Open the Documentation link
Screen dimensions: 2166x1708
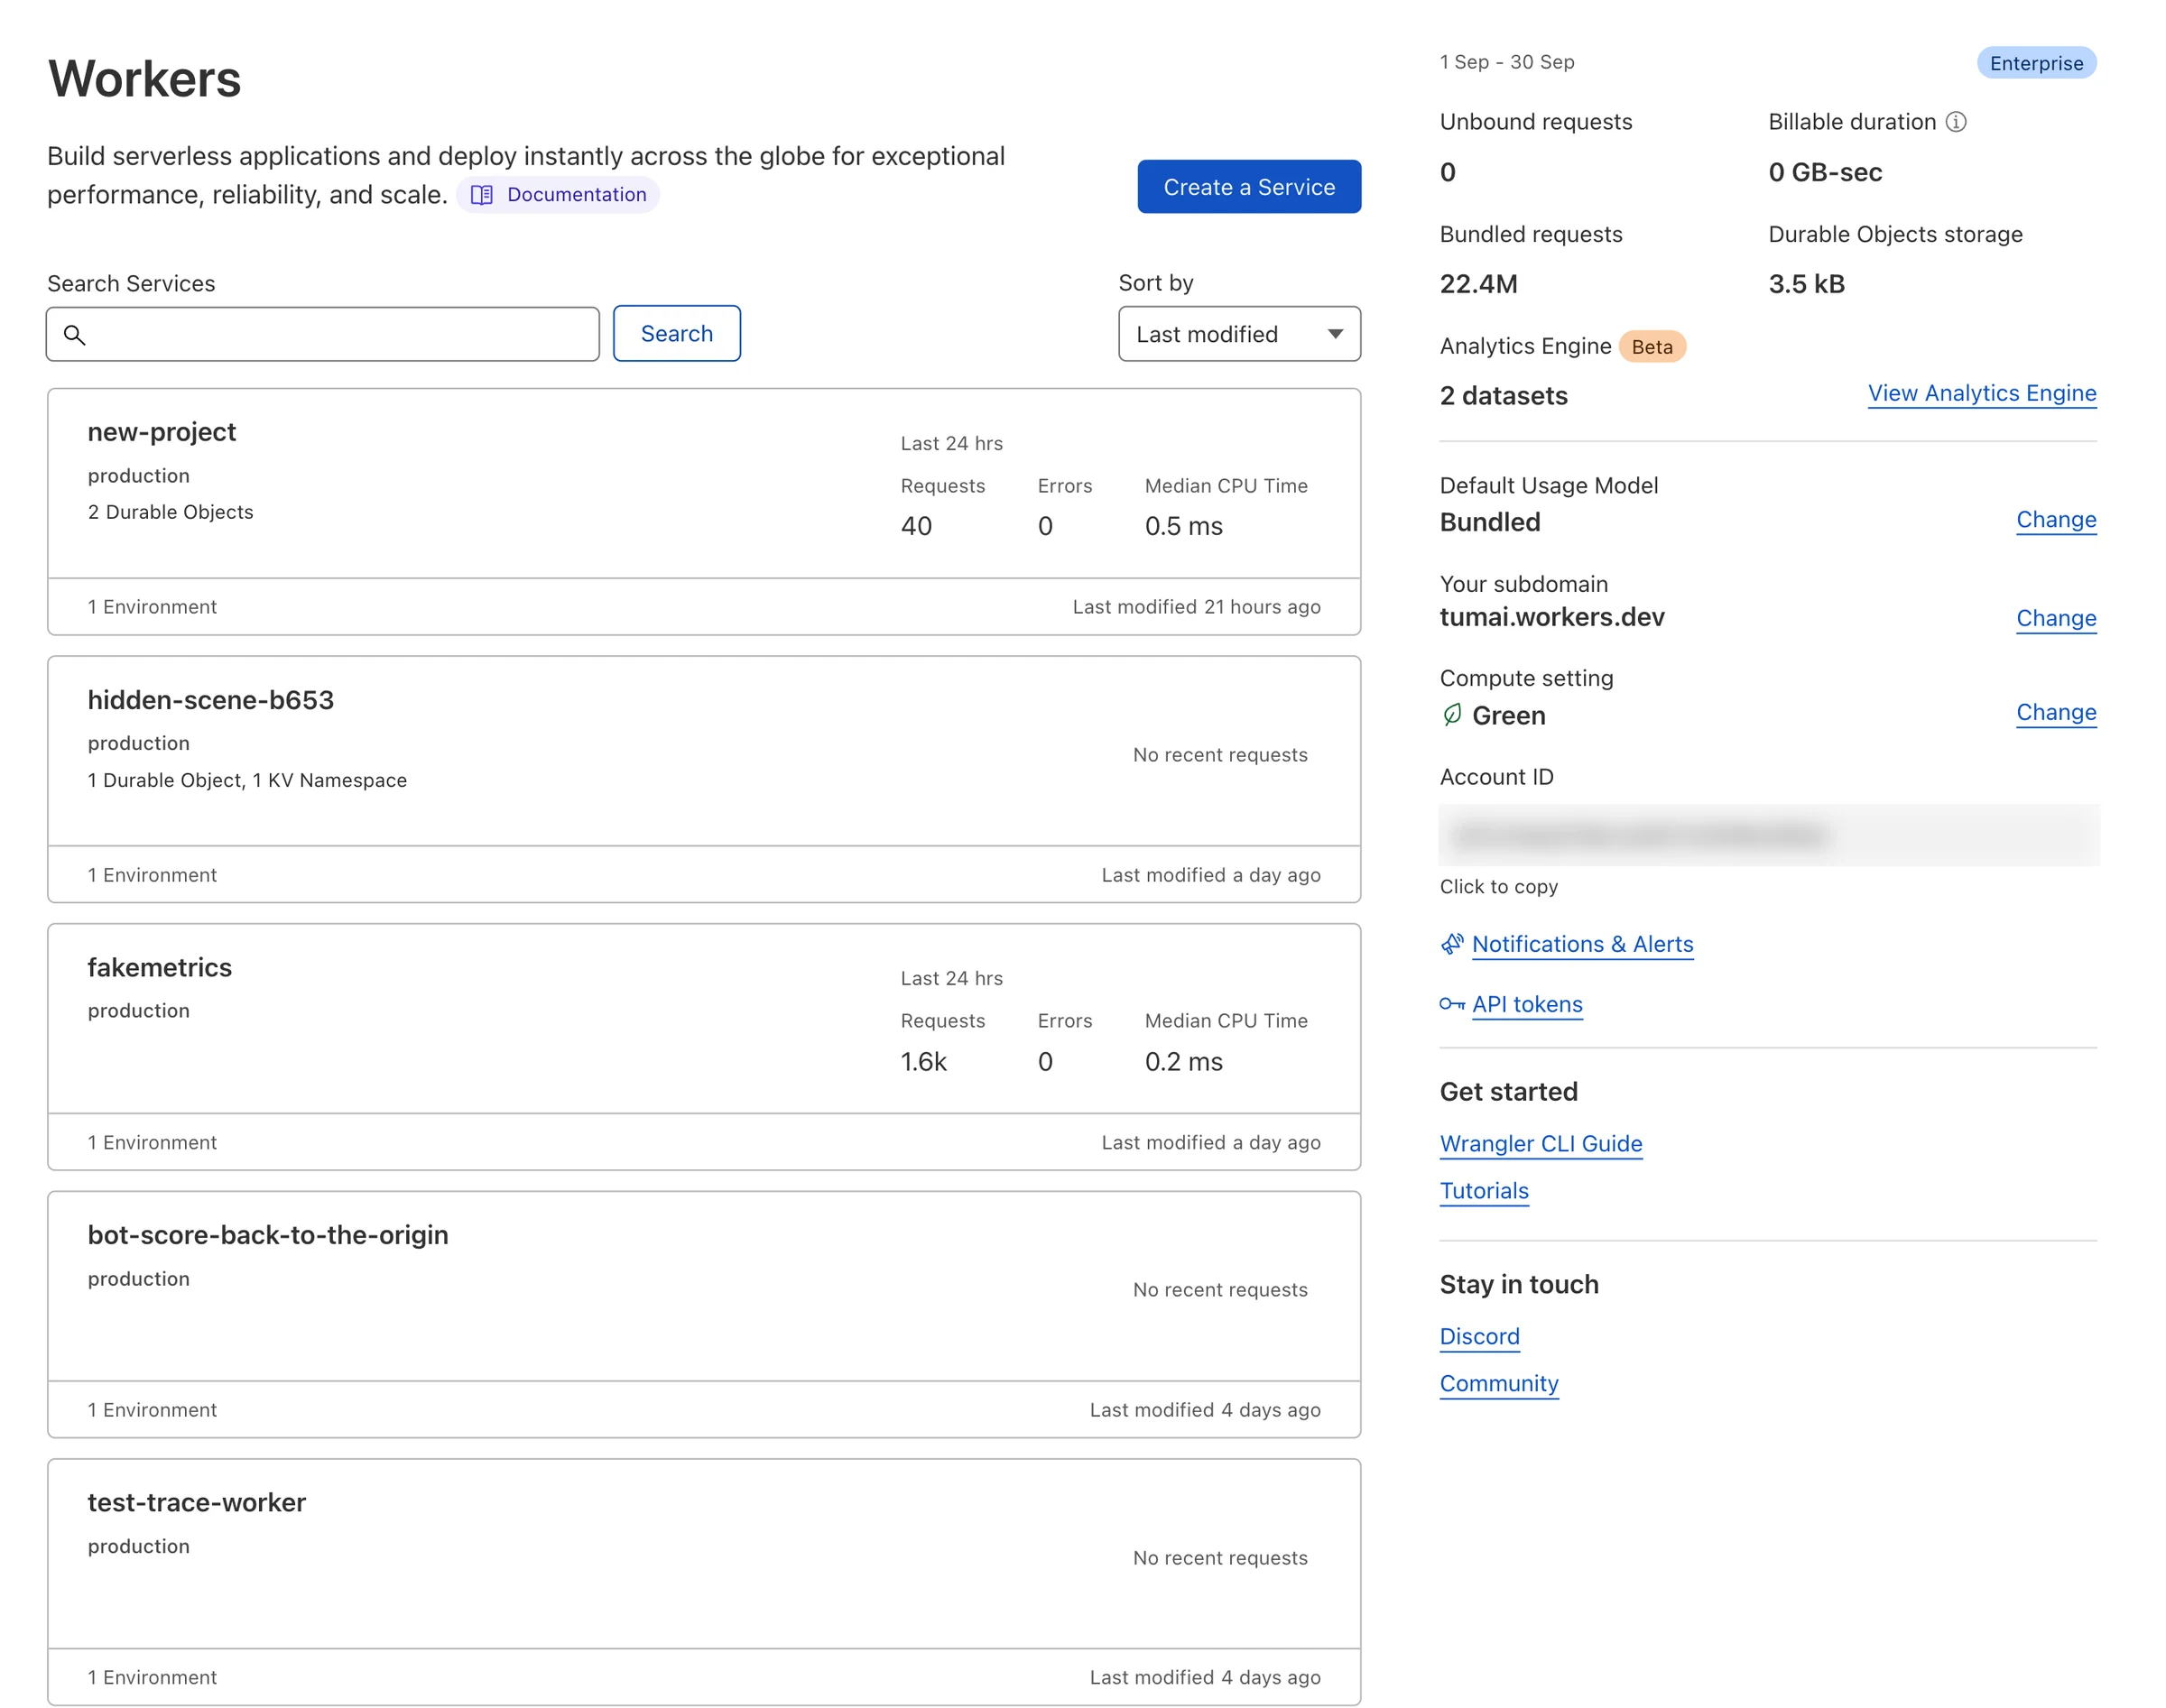coord(558,195)
